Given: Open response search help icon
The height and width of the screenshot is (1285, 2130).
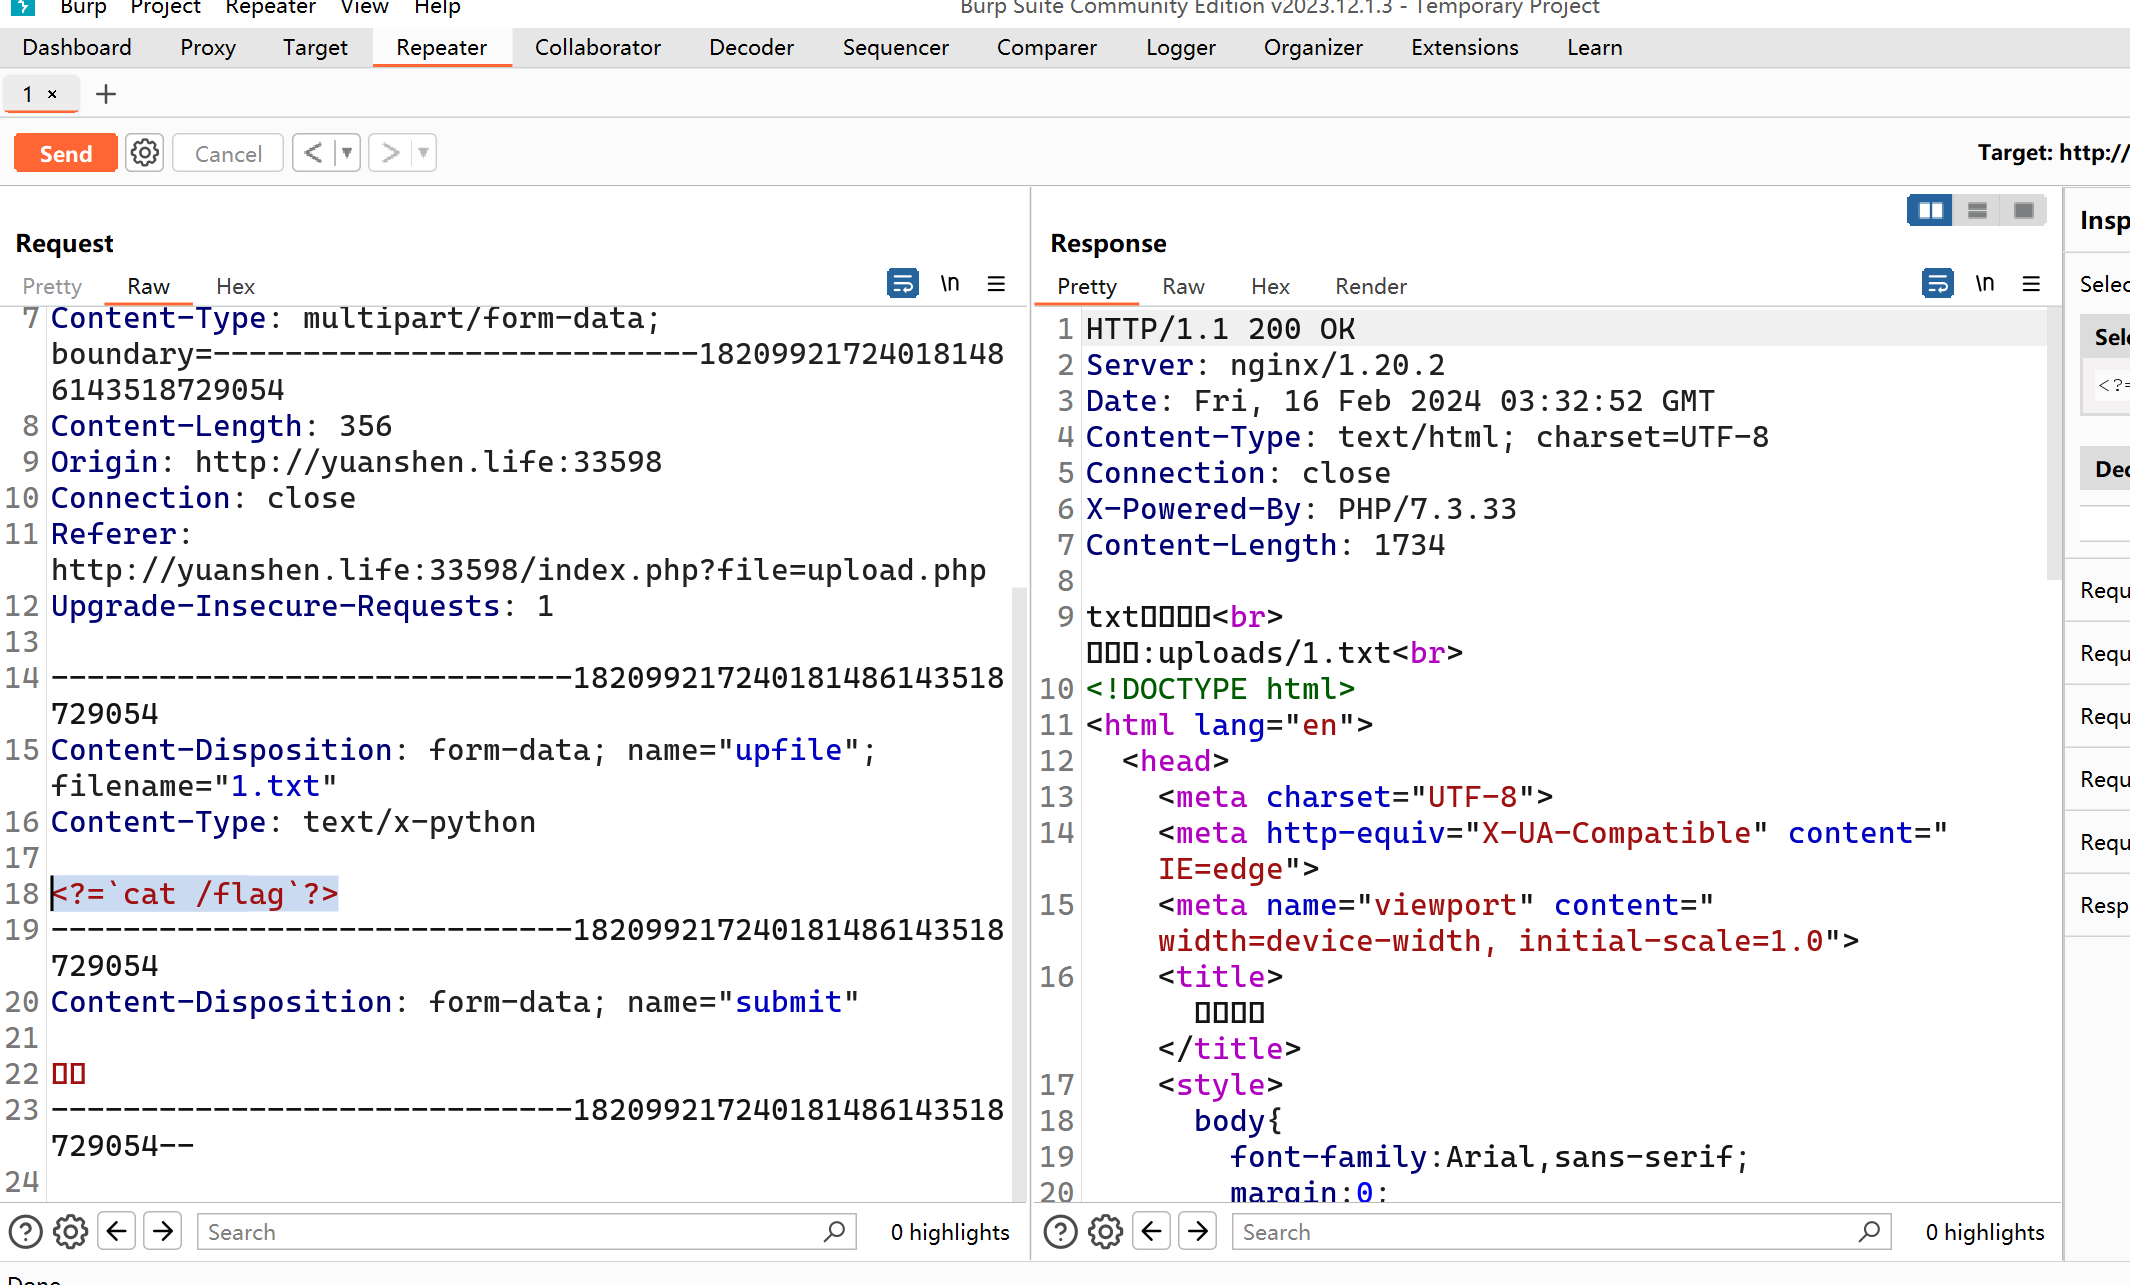Looking at the screenshot, I should point(1061,1231).
